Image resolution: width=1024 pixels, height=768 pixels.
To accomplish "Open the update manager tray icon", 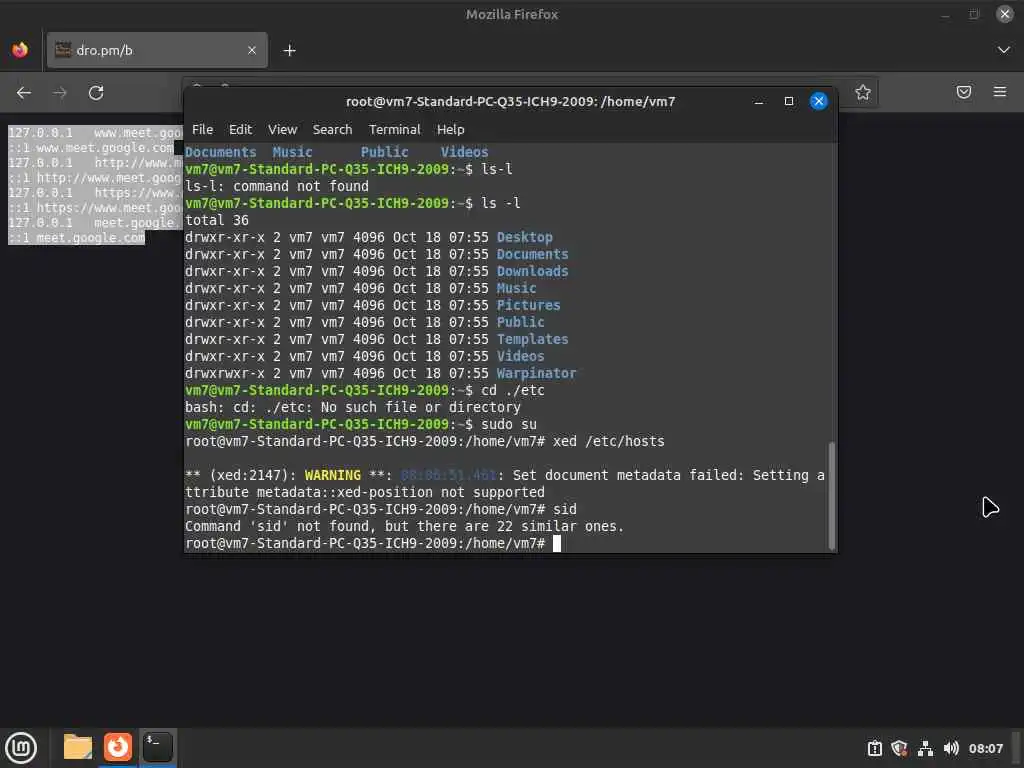I will (x=874, y=748).
